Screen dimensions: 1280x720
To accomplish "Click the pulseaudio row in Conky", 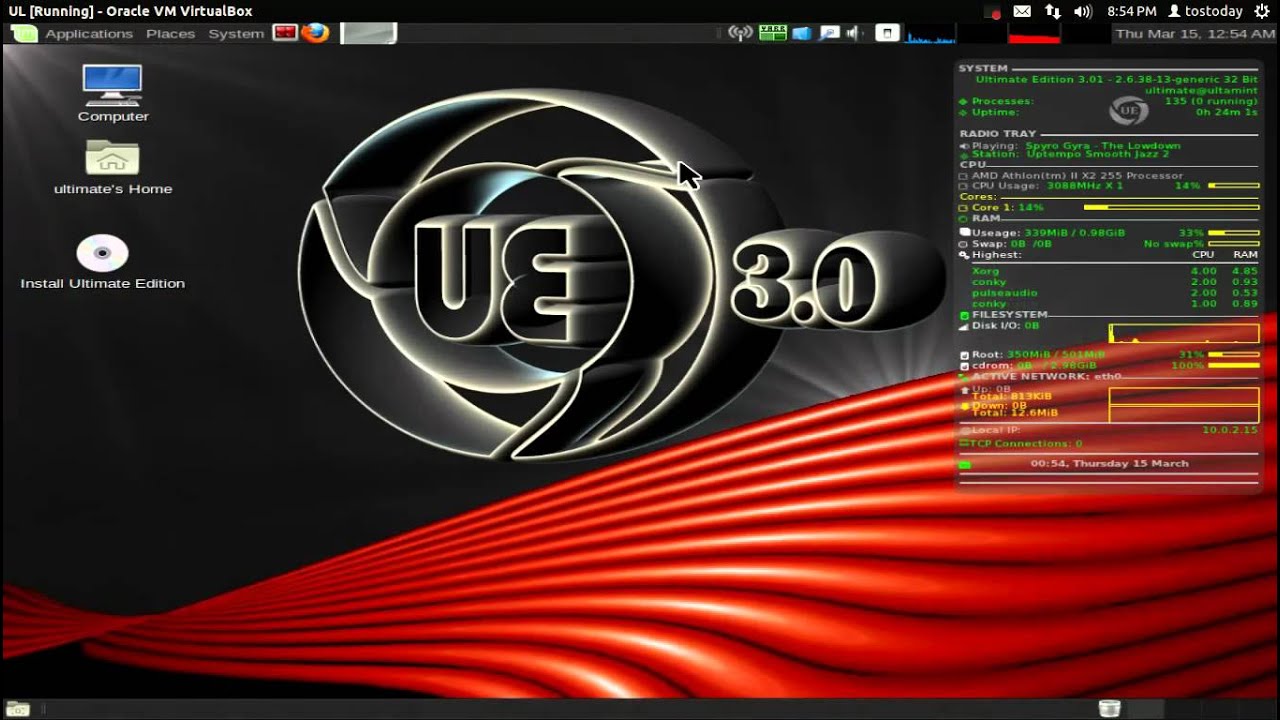I will pos(1114,293).
